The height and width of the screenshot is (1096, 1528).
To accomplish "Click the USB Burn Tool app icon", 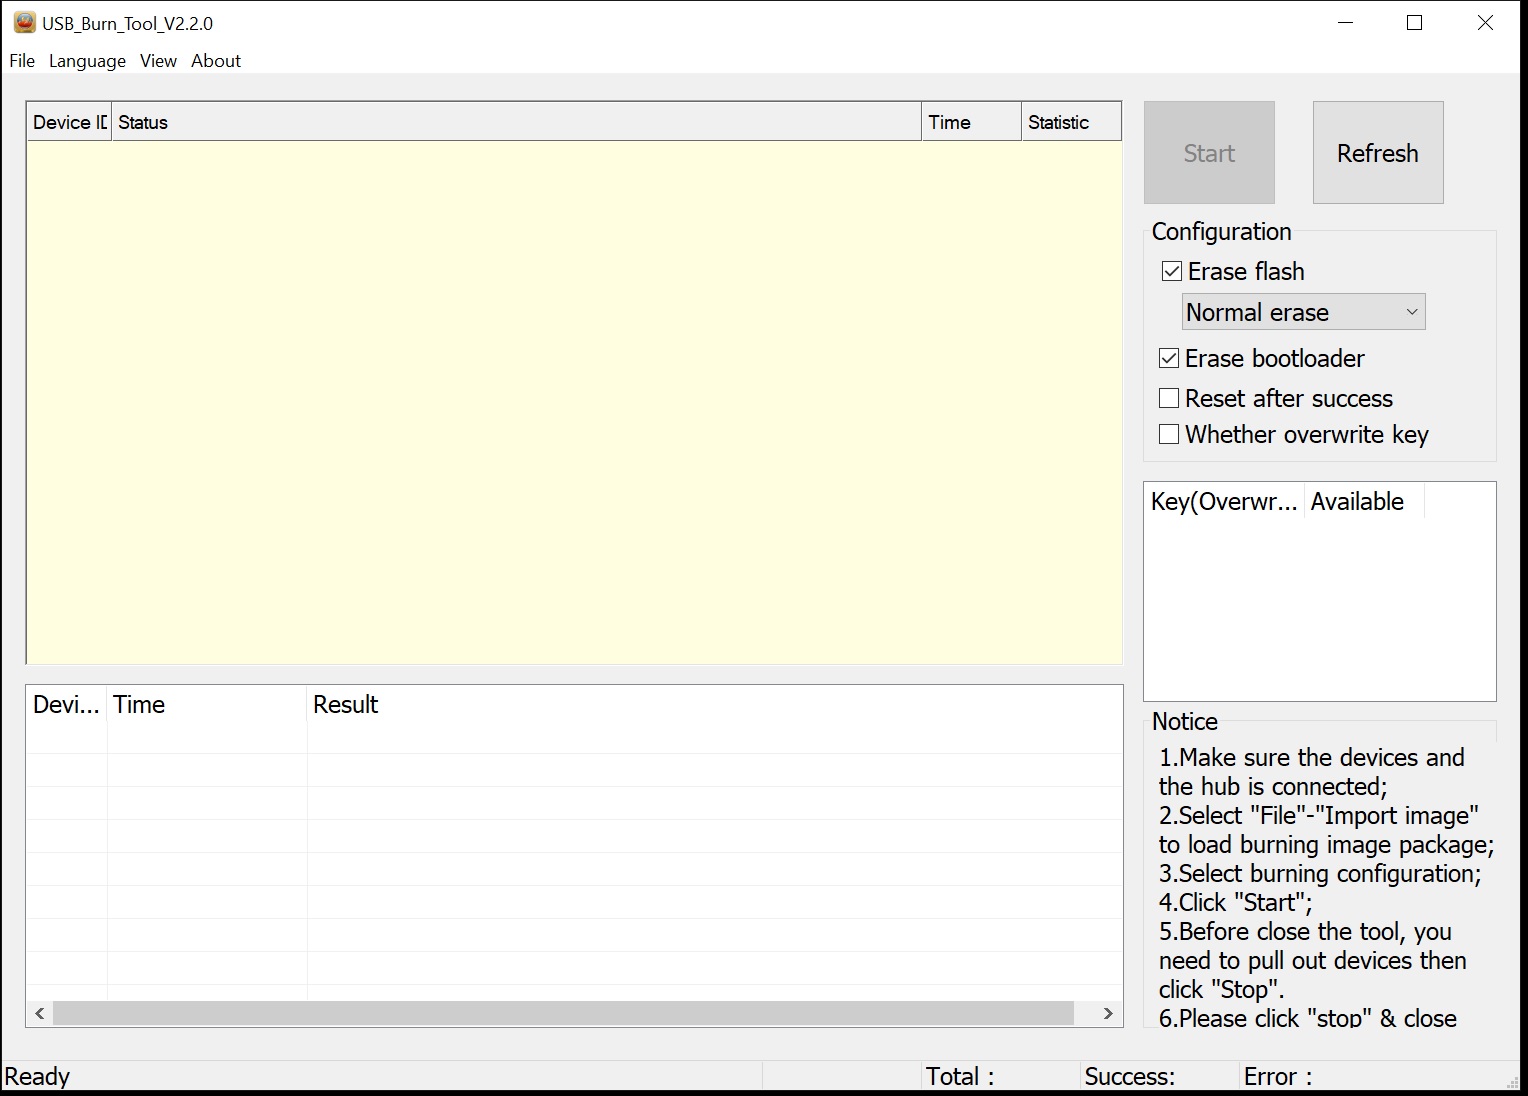I will point(24,22).
